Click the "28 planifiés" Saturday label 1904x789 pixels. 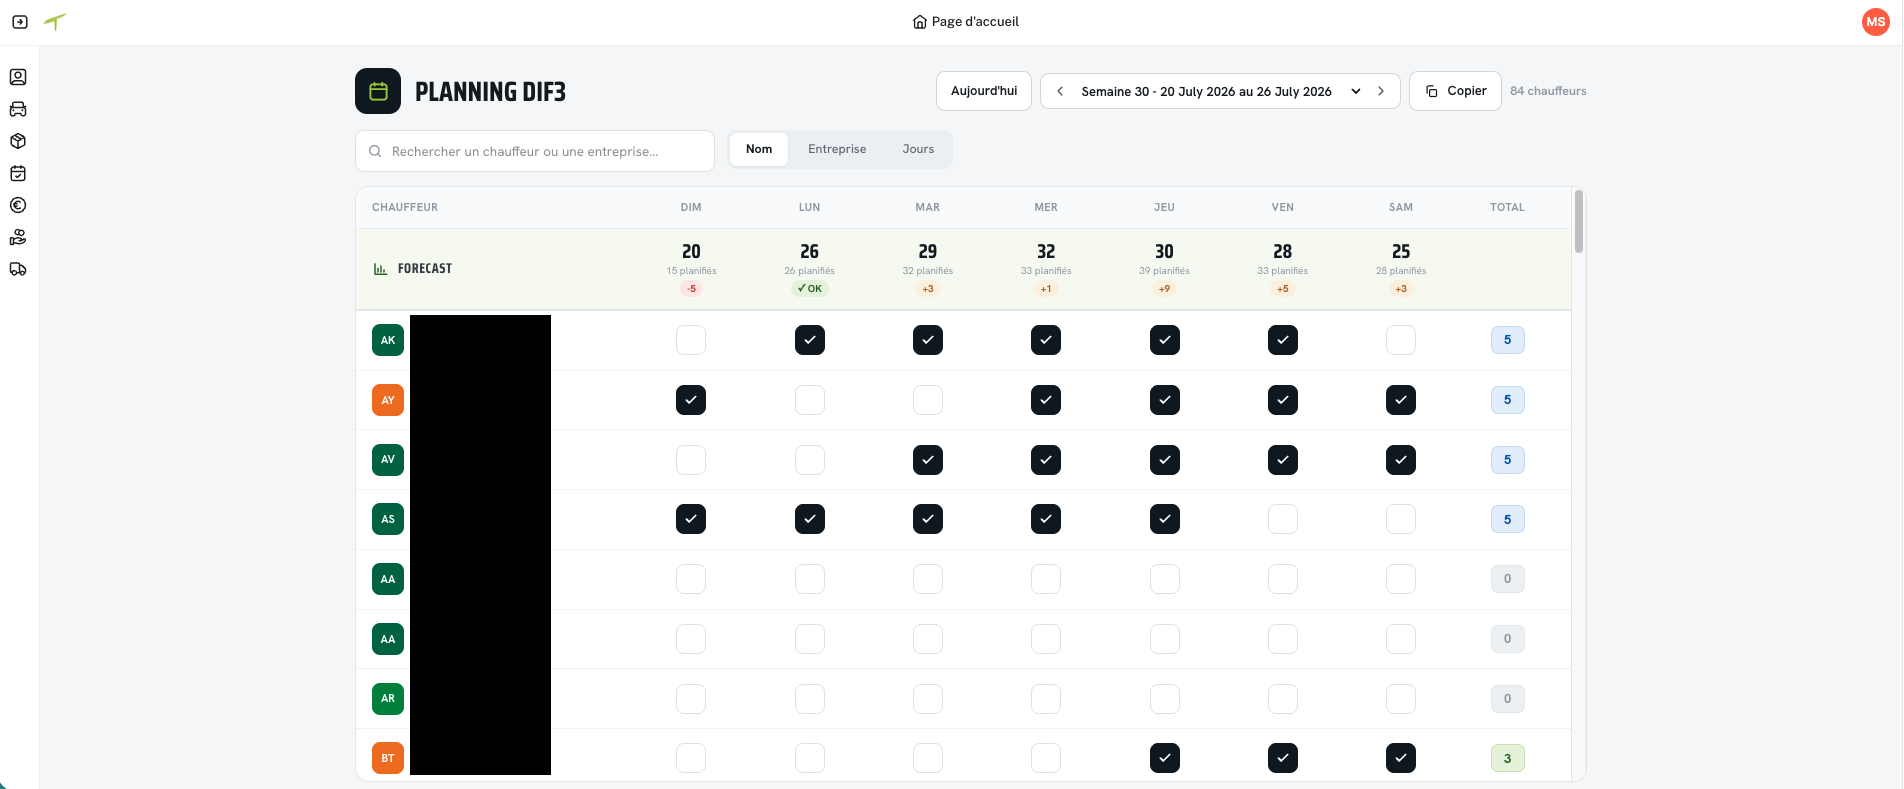[x=1401, y=271]
